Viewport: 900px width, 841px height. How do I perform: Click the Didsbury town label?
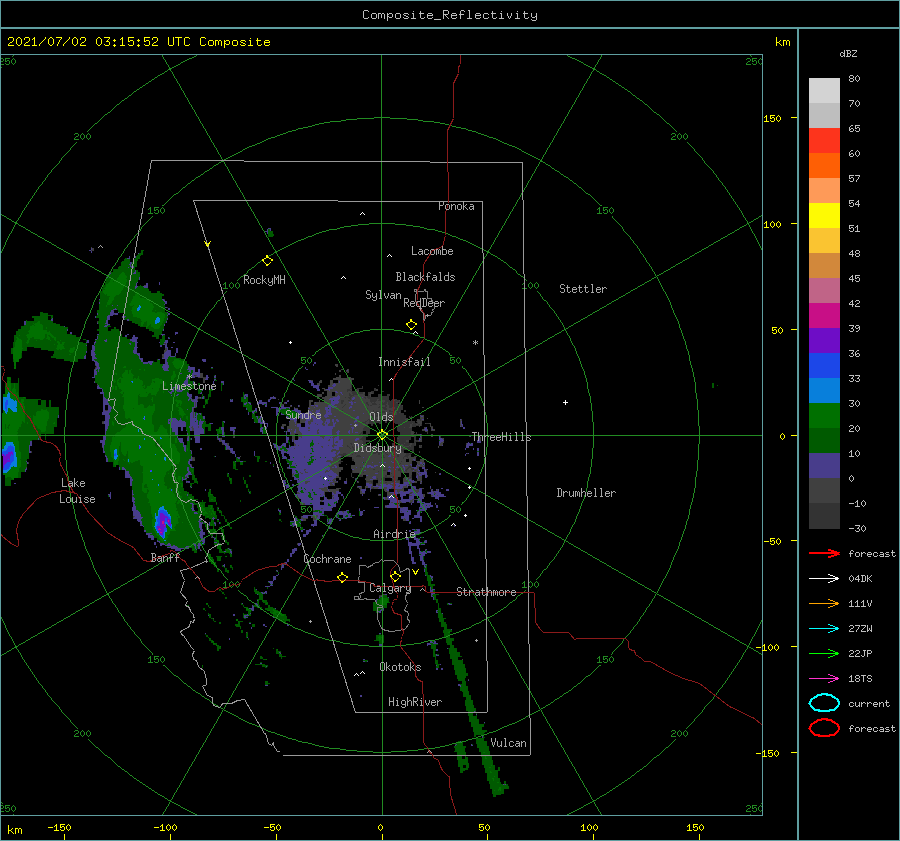pos(377,448)
